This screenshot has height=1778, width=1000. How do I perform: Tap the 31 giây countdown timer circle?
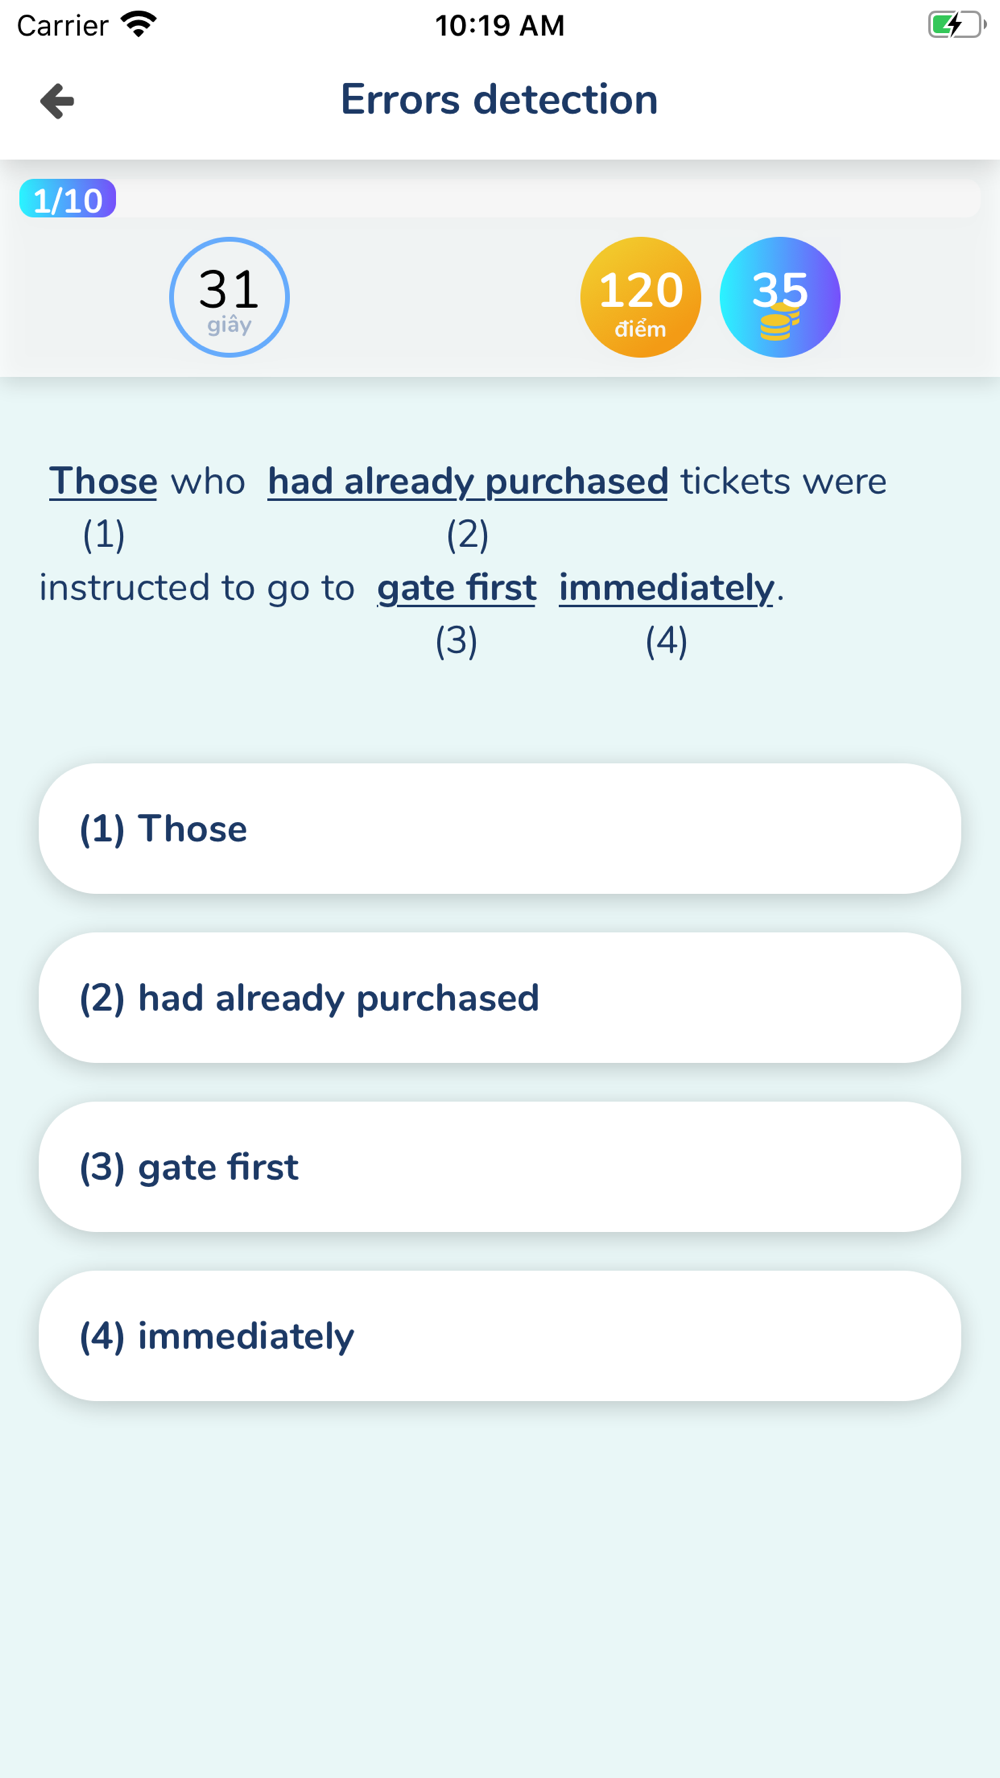tap(229, 297)
